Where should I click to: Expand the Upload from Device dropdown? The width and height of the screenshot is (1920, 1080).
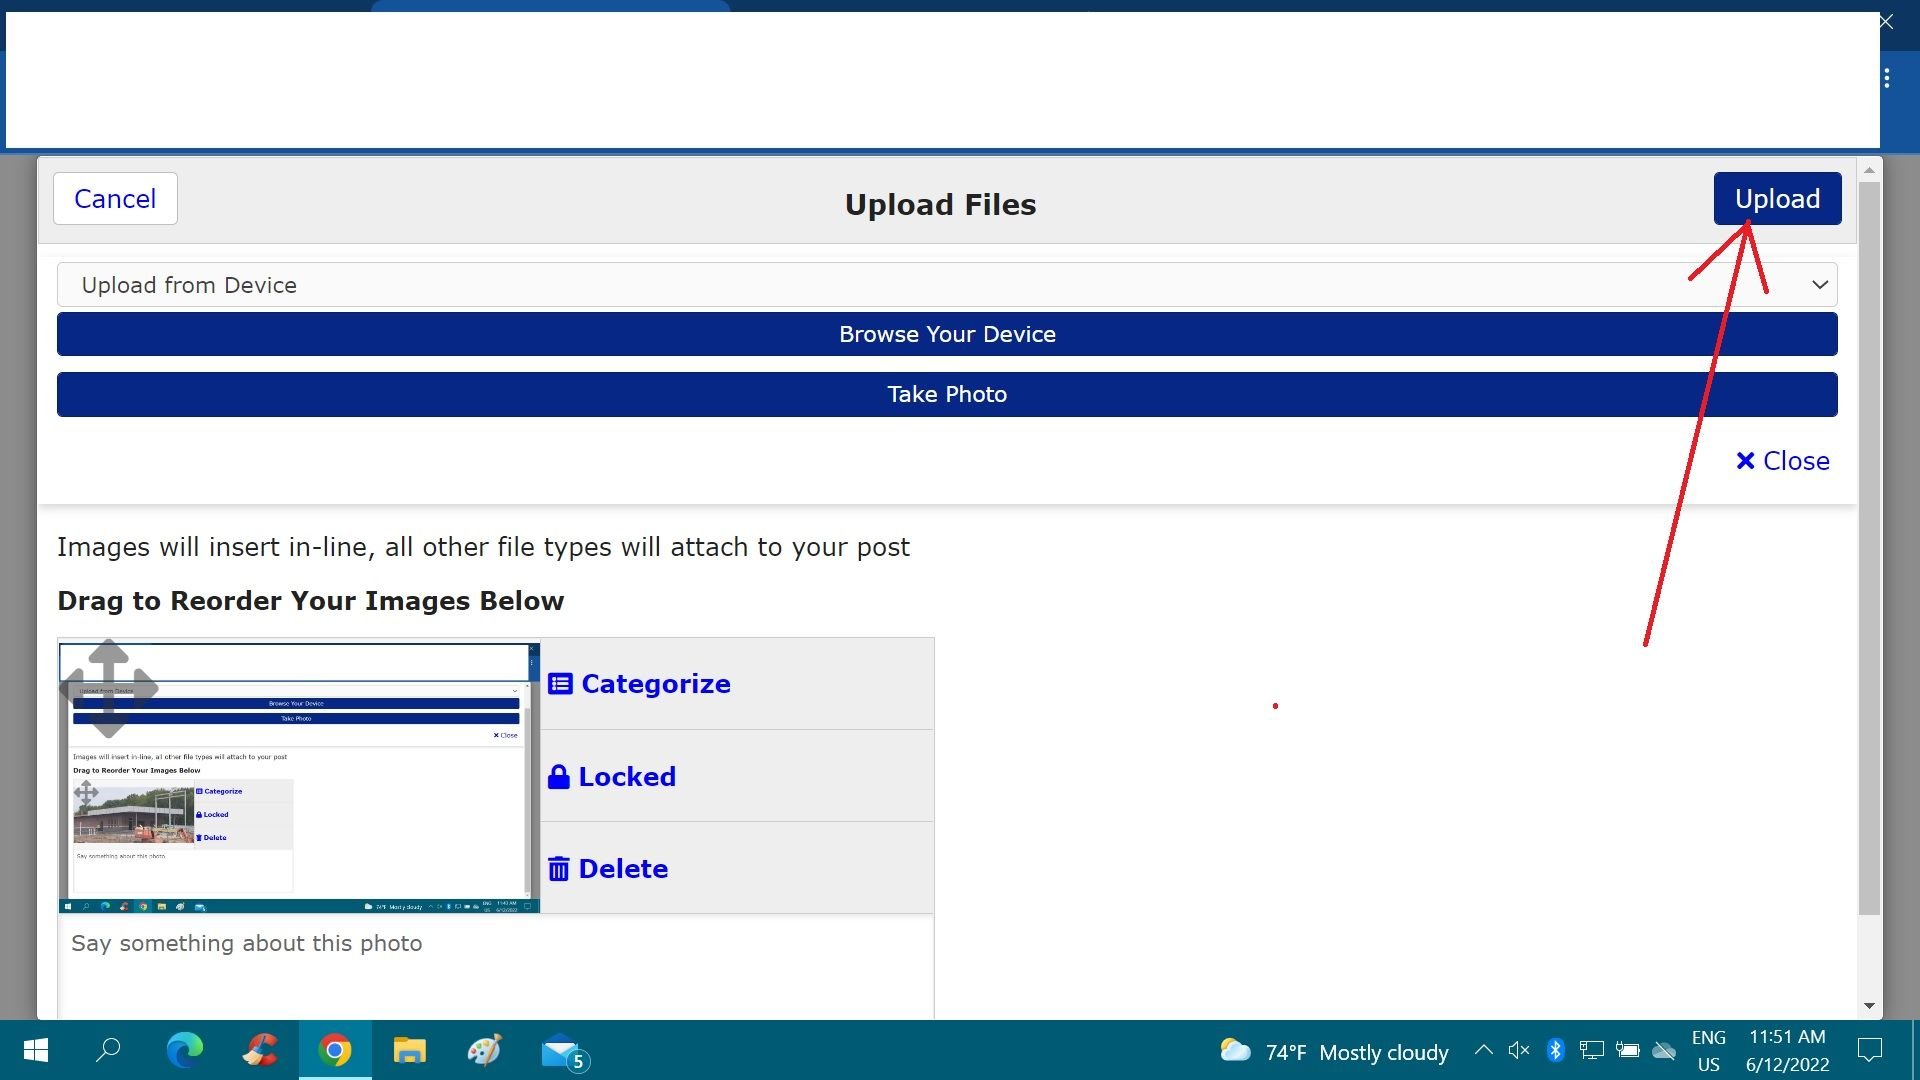(947, 285)
